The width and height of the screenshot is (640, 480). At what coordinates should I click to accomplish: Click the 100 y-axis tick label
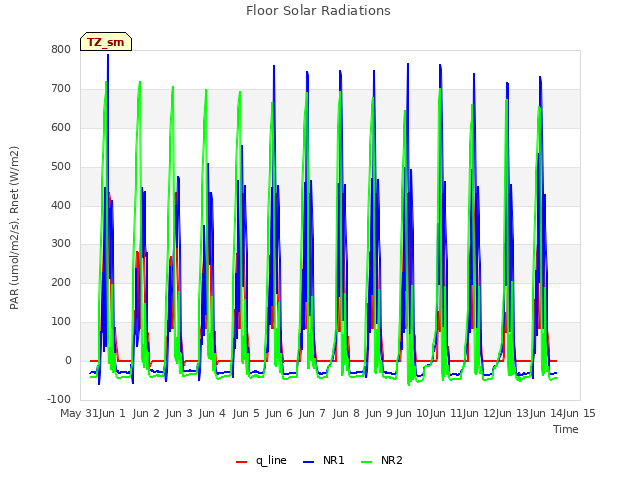(x=61, y=322)
